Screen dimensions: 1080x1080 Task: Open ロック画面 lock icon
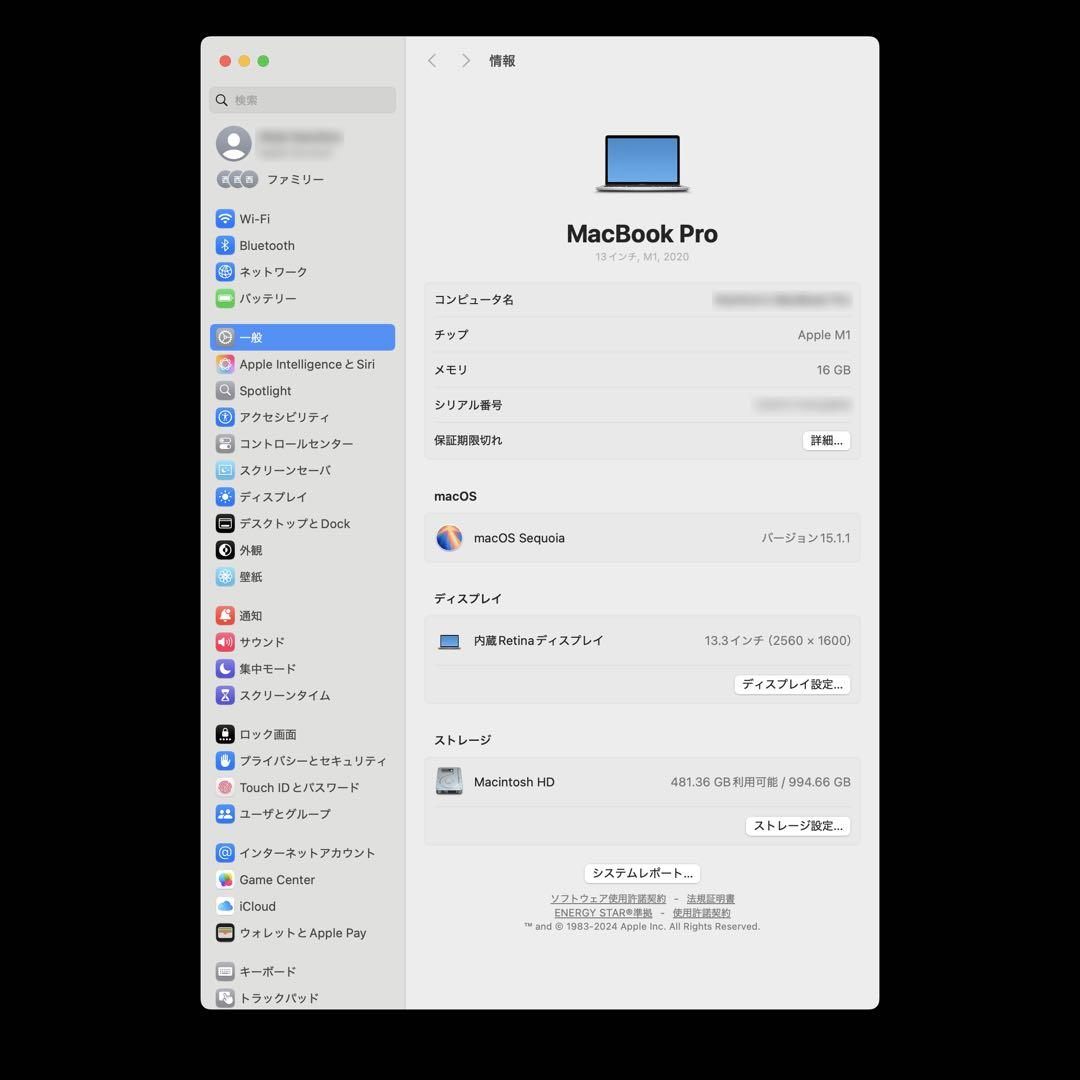225,734
